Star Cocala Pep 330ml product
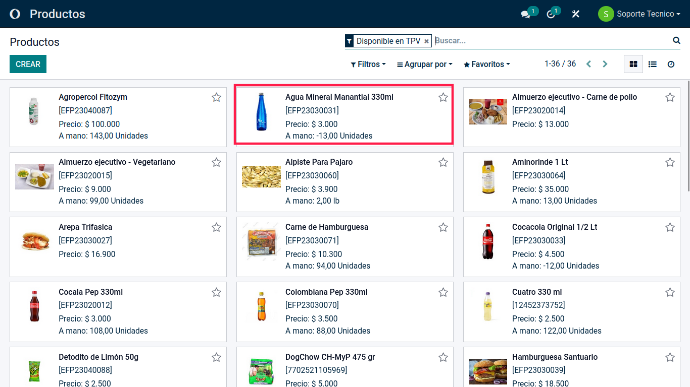The height and width of the screenshot is (387, 690). [x=216, y=292]
